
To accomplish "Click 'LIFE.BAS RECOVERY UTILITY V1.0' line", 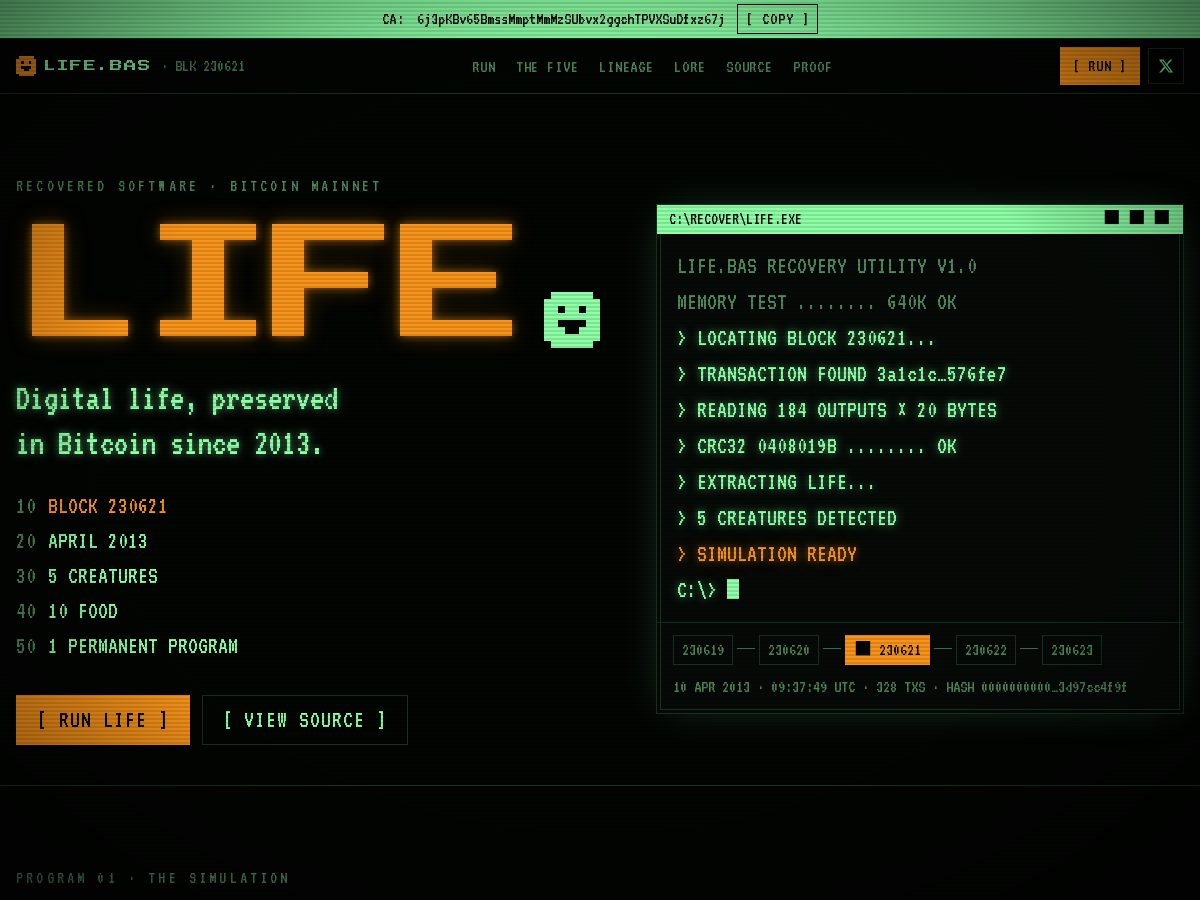I will (x=827, y=267).
